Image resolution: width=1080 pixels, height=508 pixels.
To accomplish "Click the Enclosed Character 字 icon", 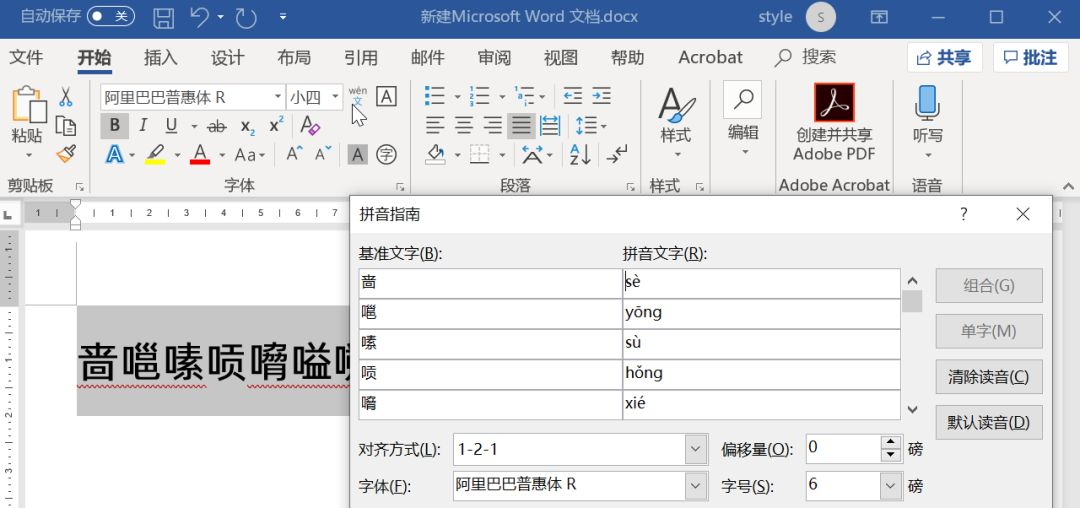I will click(x=386, y=154).
